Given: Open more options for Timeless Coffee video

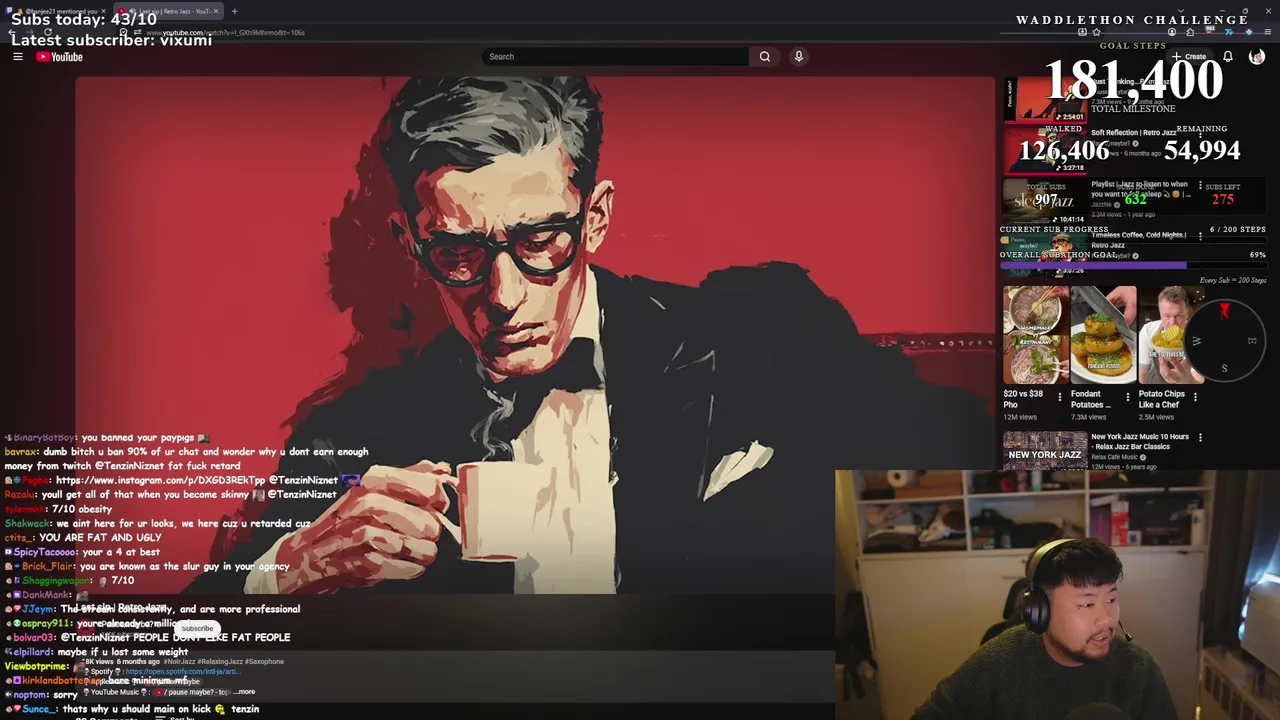Looking at the screenshot, I should coord(1200,237).
